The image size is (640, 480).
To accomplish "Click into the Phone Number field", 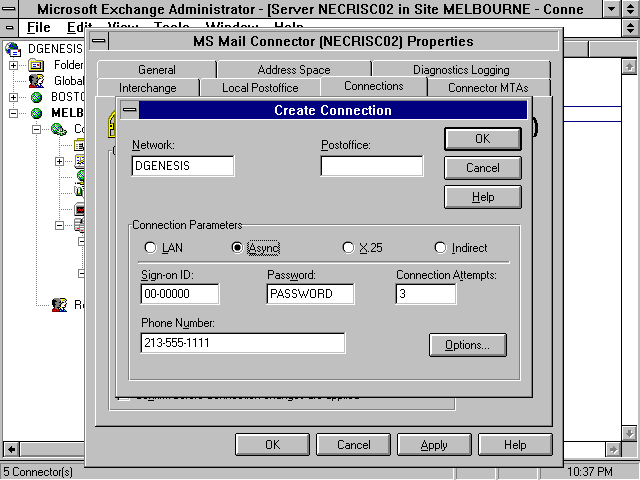I will click(243, 343).
